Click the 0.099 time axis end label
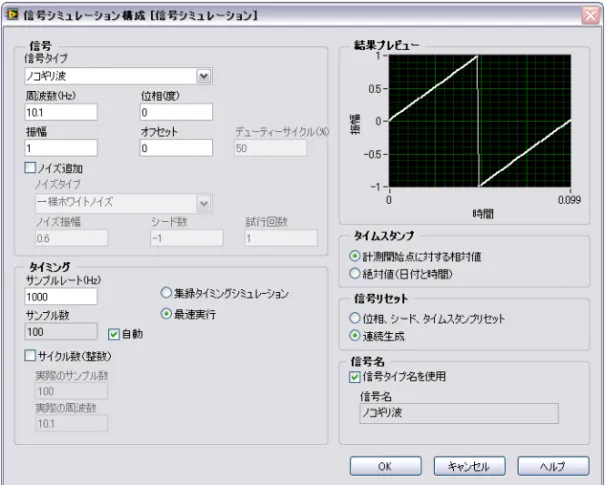This screenshot has height=485, width=605. click(569, 200)
